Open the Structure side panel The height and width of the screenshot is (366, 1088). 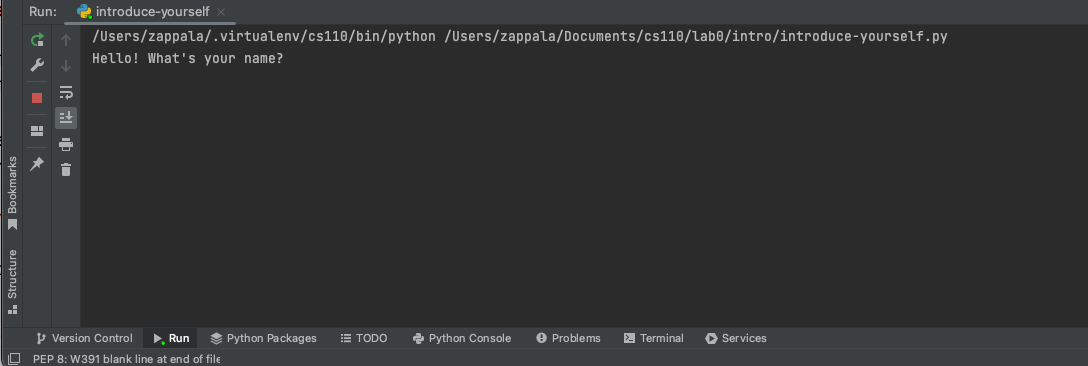click(12, 282)
